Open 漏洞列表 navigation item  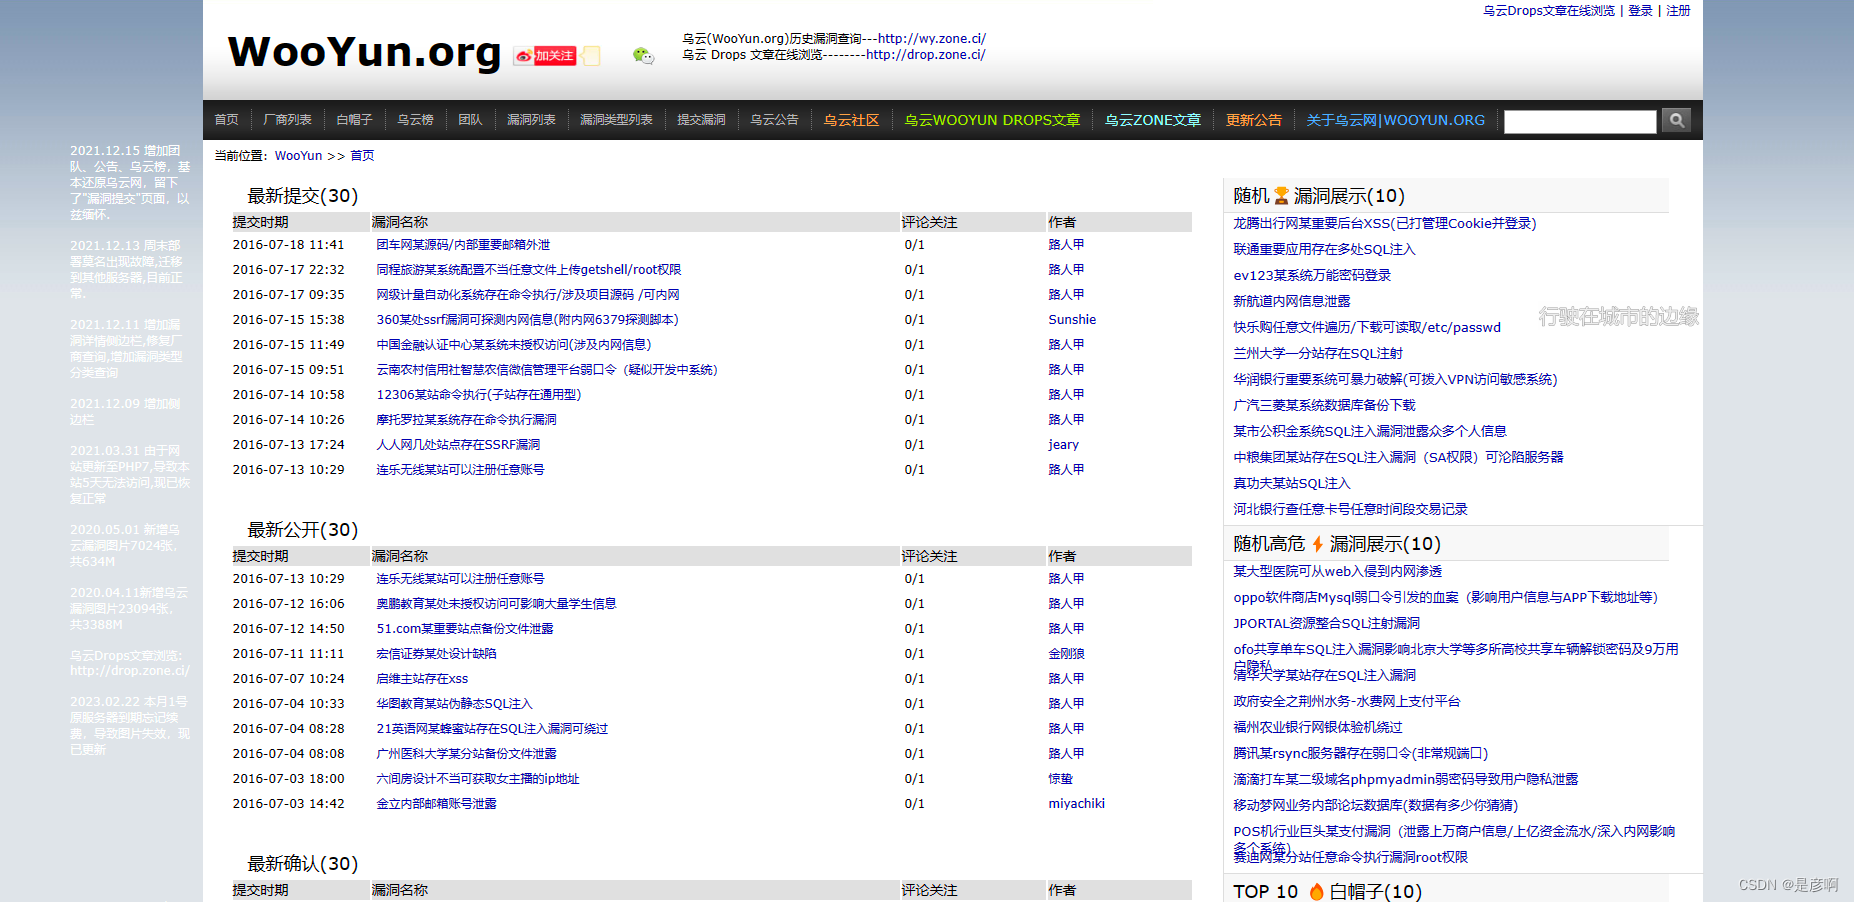532,120
